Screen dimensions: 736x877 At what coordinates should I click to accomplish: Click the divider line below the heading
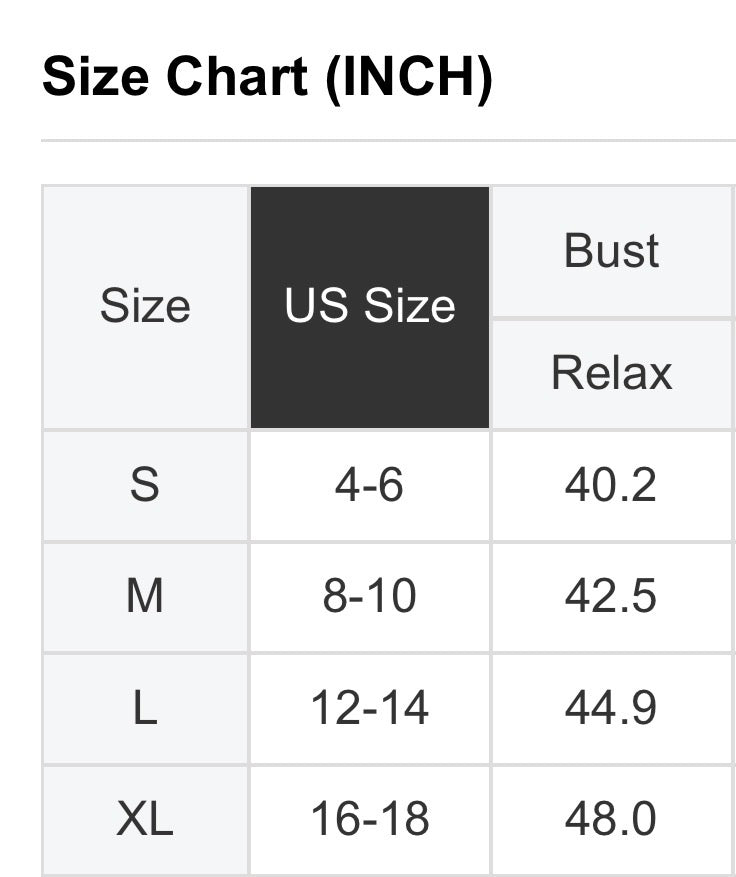coord(388,141)
